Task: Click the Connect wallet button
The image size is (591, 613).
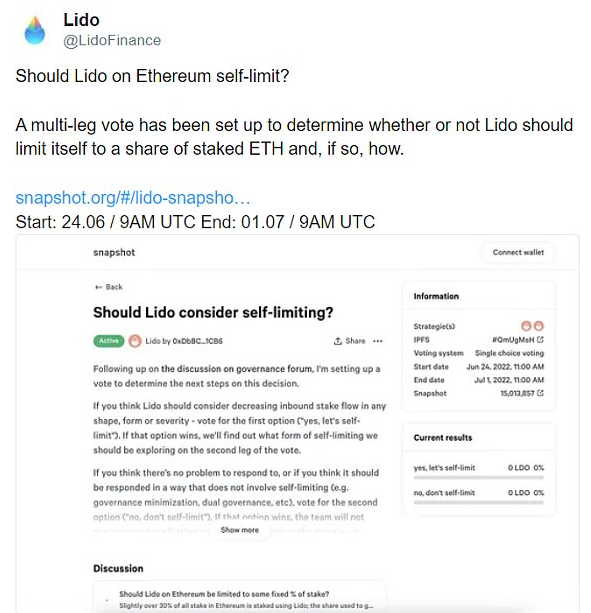Action: tap(518, 253)
